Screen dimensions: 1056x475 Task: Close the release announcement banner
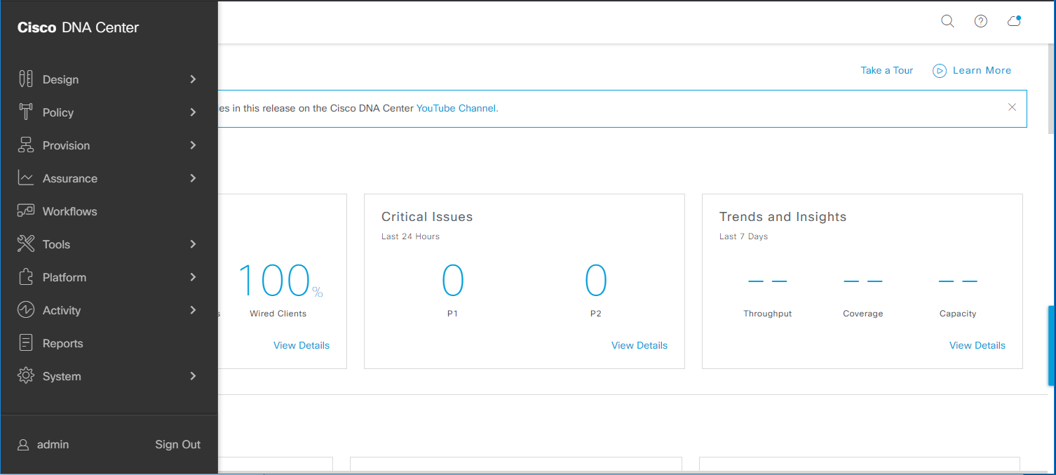[x=1012, y=107]
